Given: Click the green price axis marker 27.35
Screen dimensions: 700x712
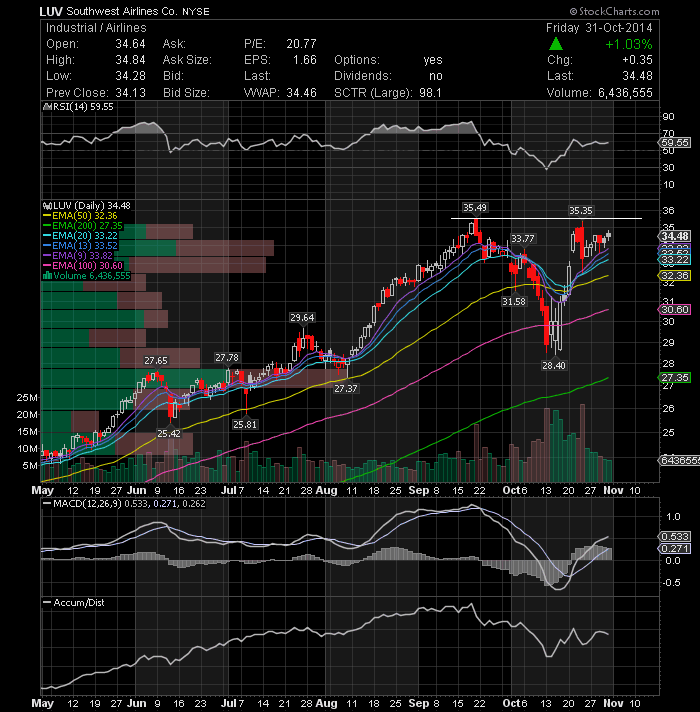Looking at the screenshot, I should point(675,377).
